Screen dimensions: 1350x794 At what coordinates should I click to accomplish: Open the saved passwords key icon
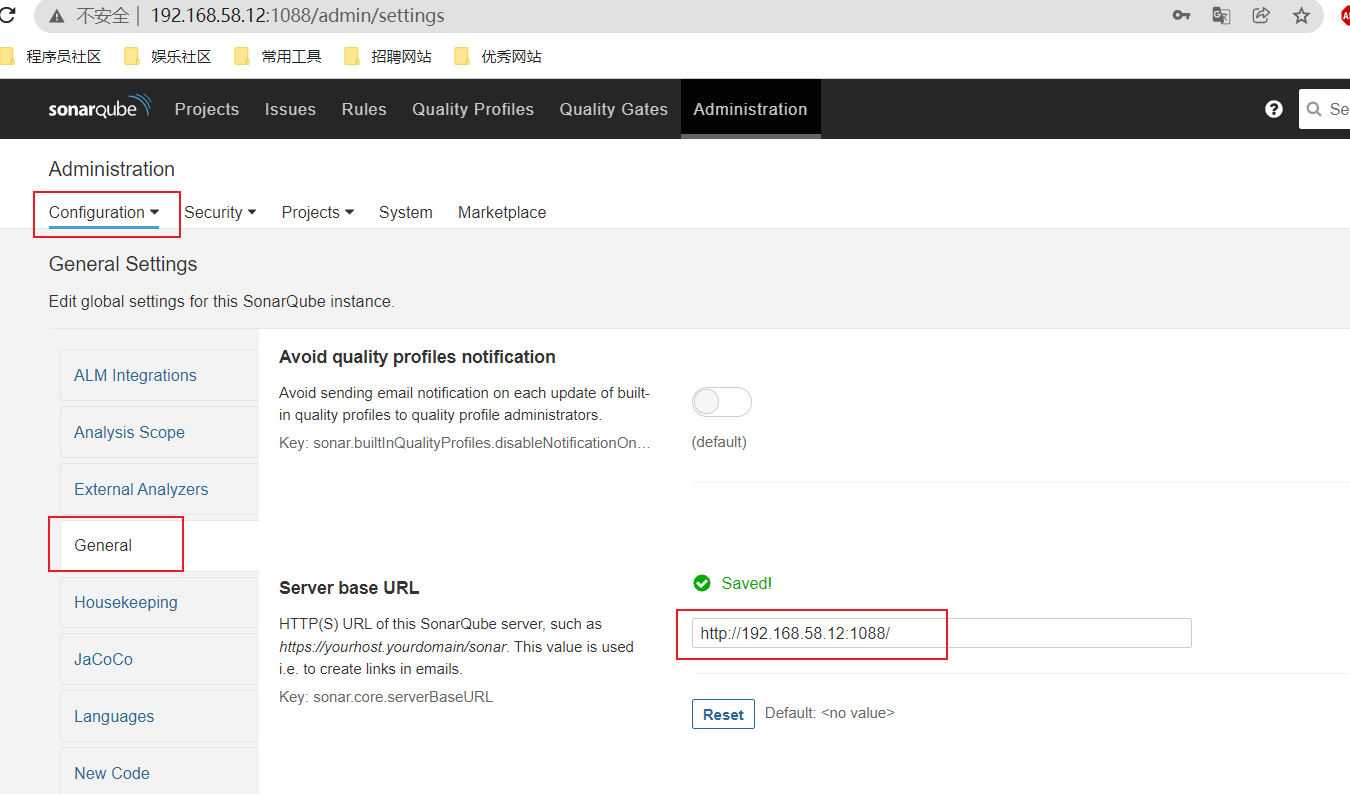coord(1181,15)
